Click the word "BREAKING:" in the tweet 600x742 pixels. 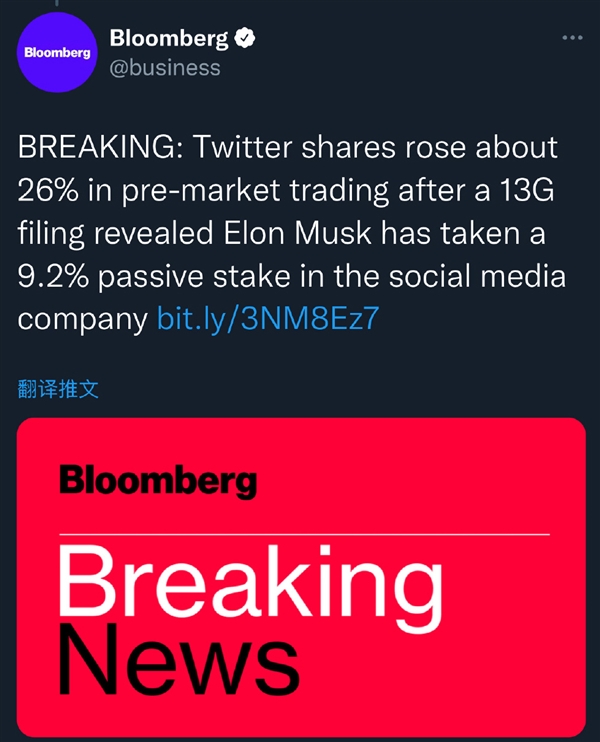pyautogui.click(x=101, y=147)
